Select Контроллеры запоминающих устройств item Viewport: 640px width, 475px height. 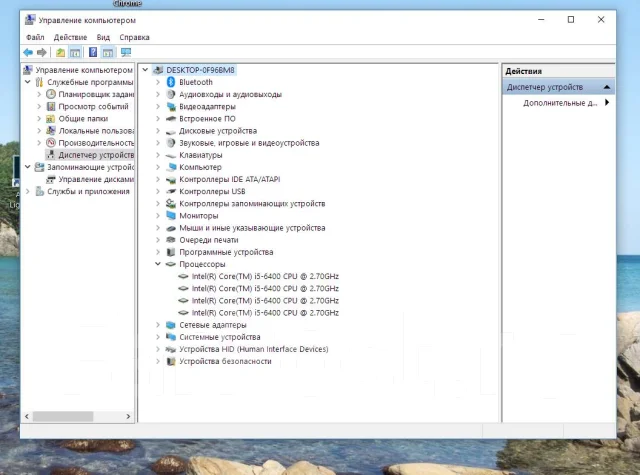pos(252,204)
